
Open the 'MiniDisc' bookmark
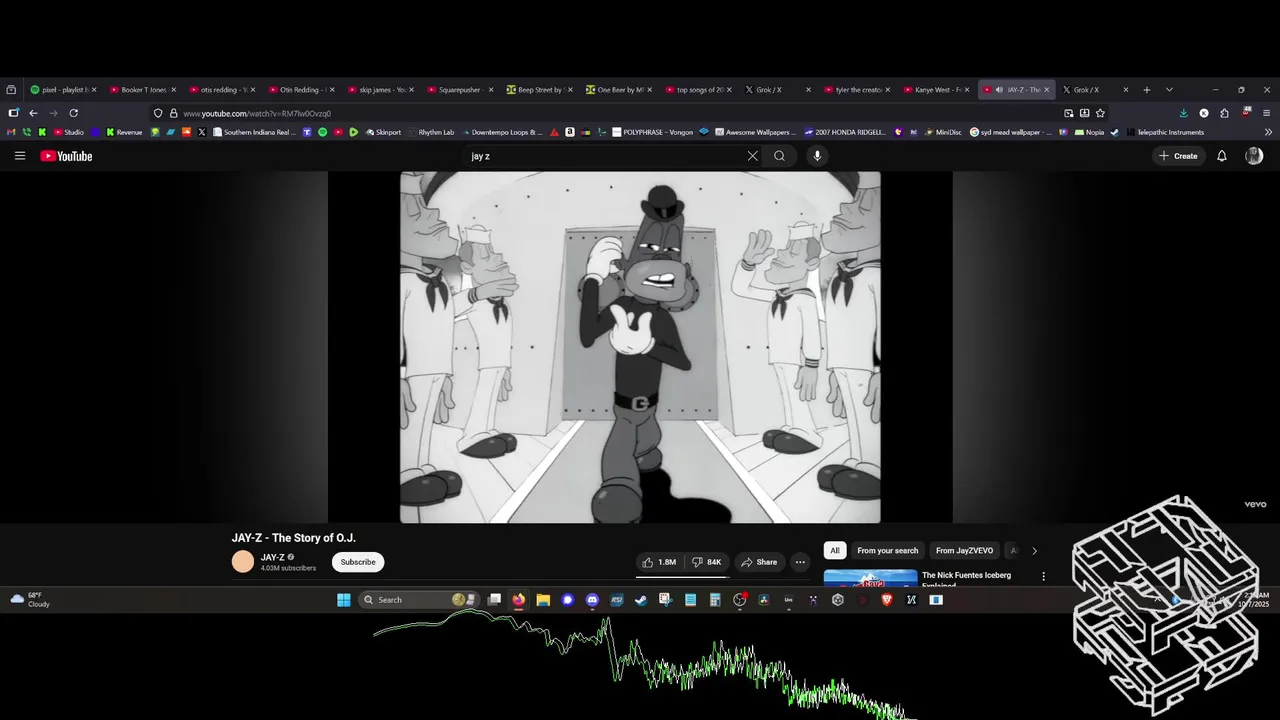click(942, 132)
